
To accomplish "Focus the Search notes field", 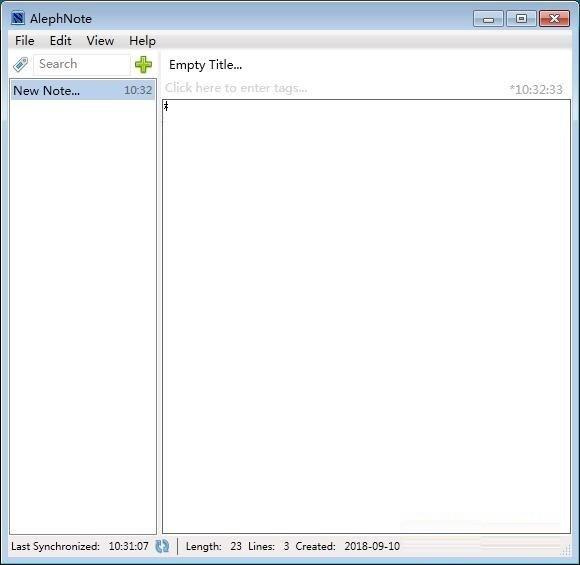I will (x=82, y=64).
